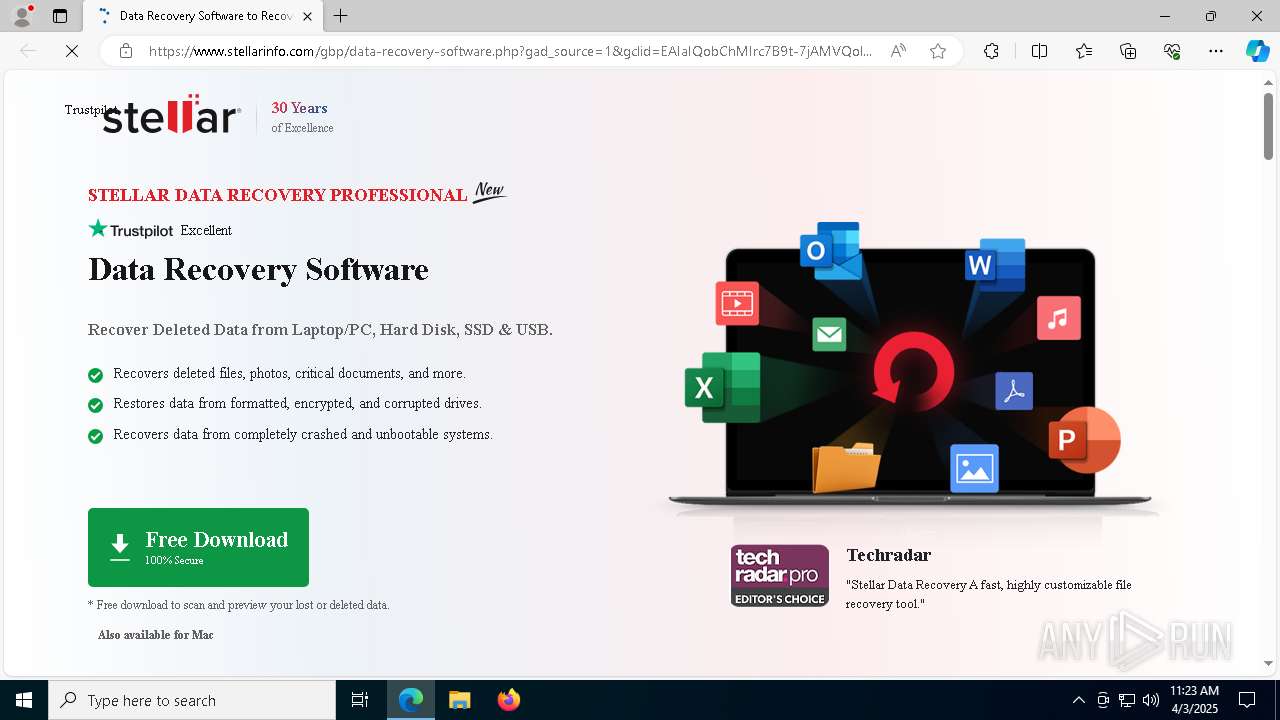Open the notification center
Viewport: 1280px width, 720px height.
pos(1247,700)
